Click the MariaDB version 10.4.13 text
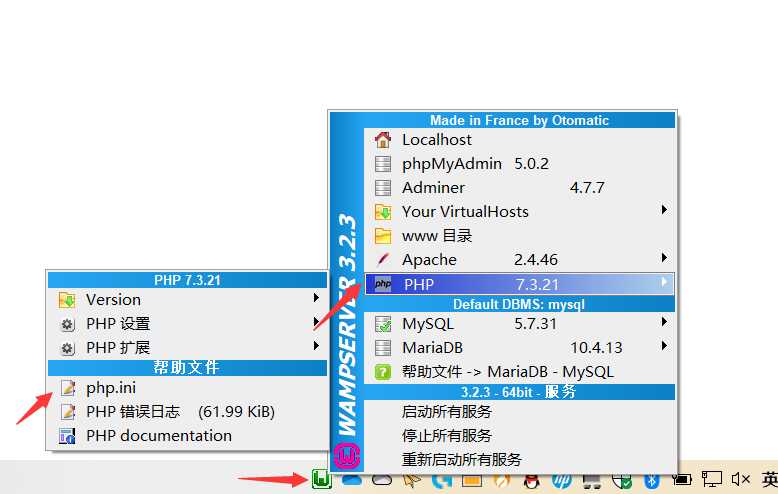This screenshot has height=494, width=778. (596, 348)
